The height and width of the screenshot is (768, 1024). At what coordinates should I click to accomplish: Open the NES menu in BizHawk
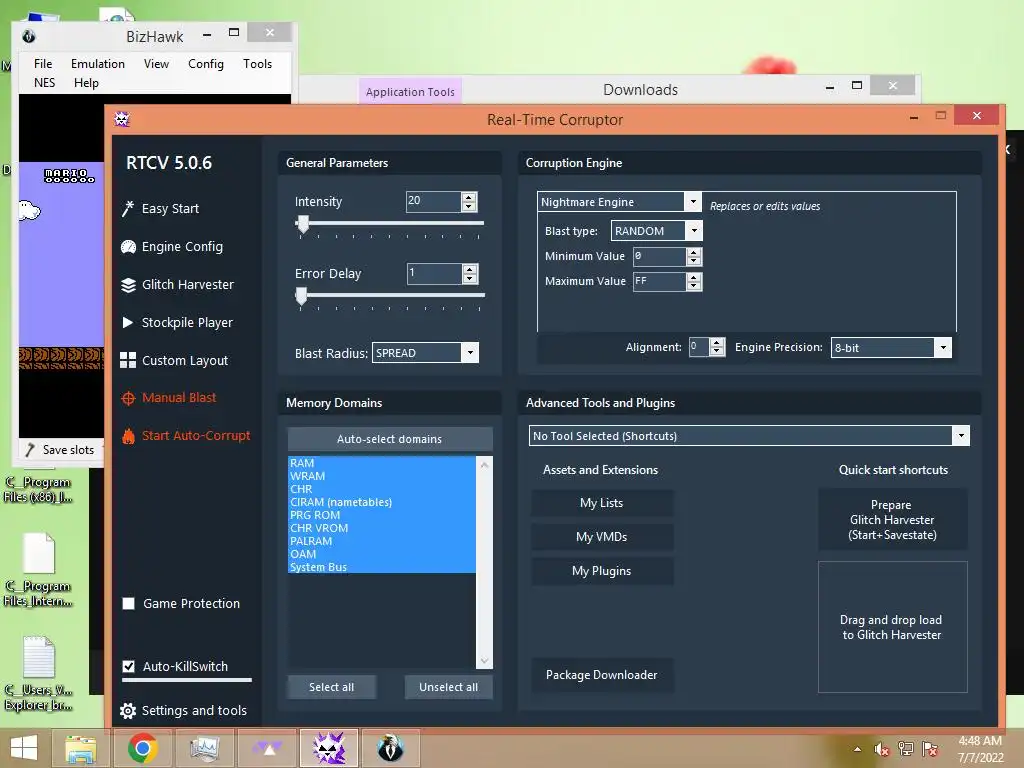coord(44,83)
